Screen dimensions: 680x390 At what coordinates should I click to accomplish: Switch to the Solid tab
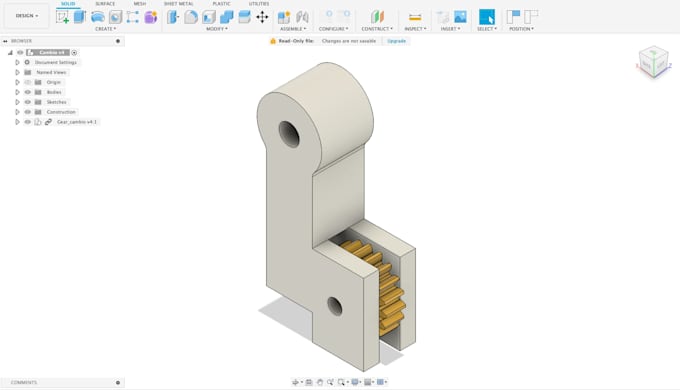(x=68, y=3)
